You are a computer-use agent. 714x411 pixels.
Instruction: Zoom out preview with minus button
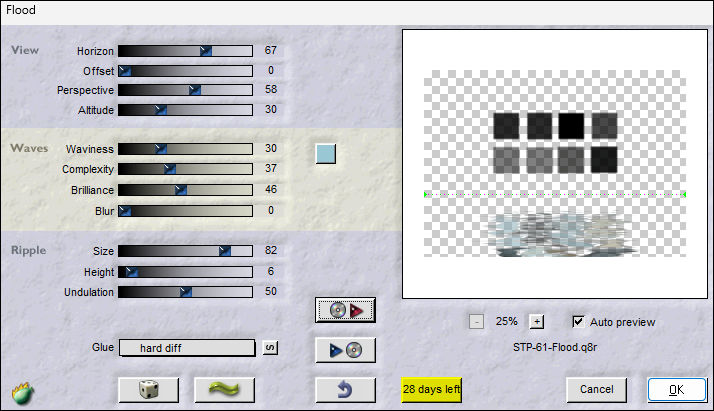(x=476, y=322)
